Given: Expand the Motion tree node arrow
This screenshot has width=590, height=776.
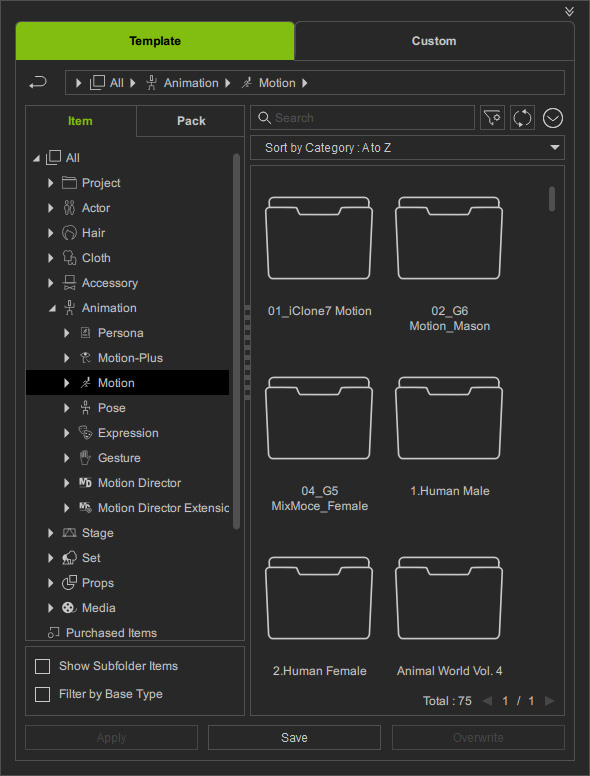Looking at the screenshot, I should [66, 383].
